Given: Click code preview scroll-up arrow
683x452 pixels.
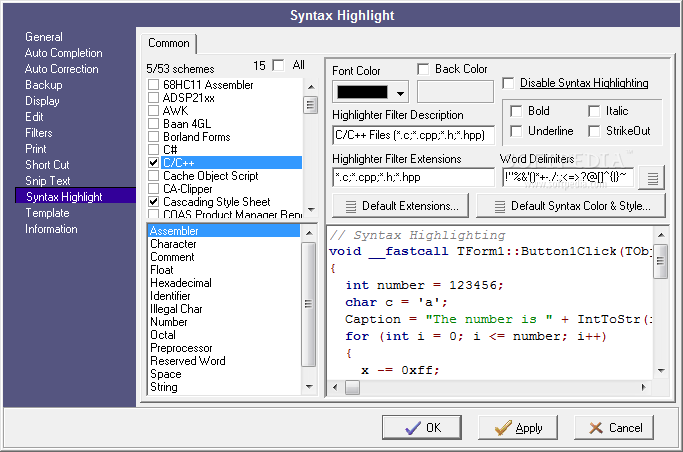Looking at the screenshot, I should point(660,235).
